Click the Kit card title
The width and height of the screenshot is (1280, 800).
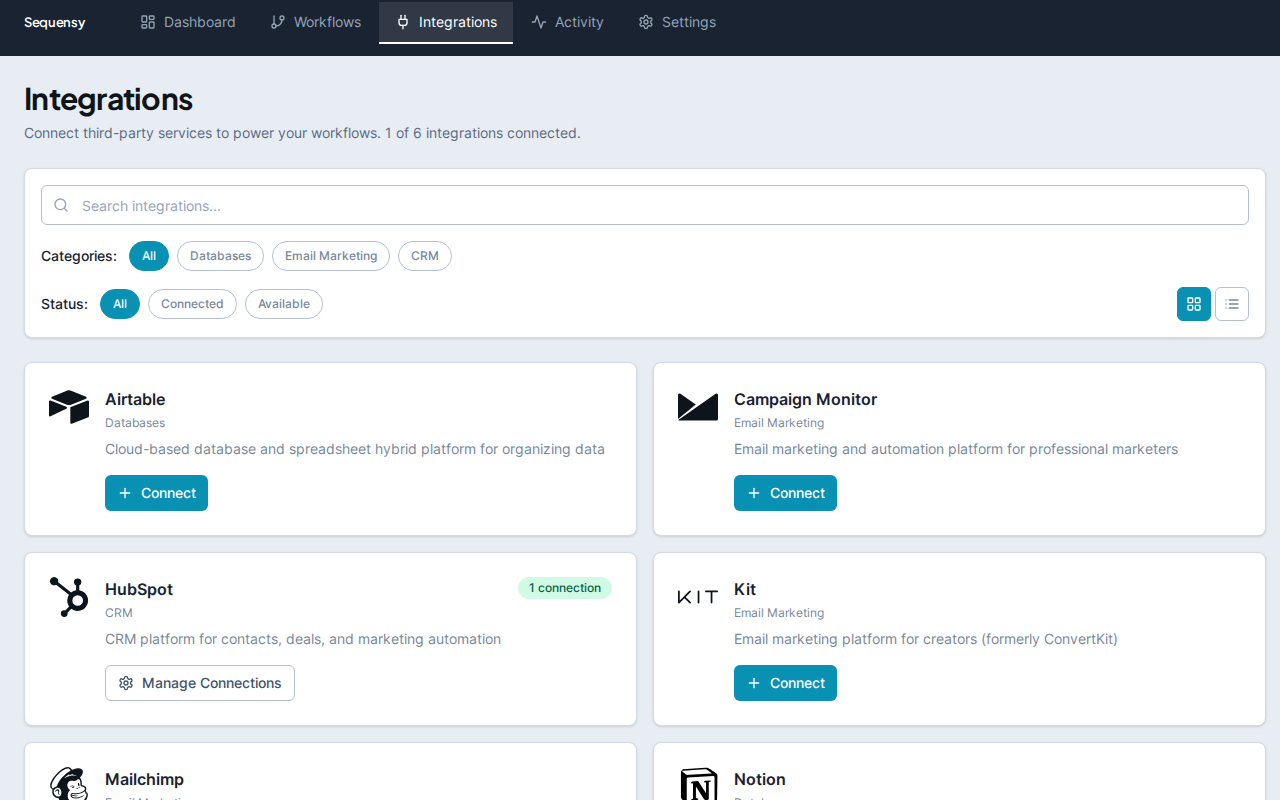745,589
